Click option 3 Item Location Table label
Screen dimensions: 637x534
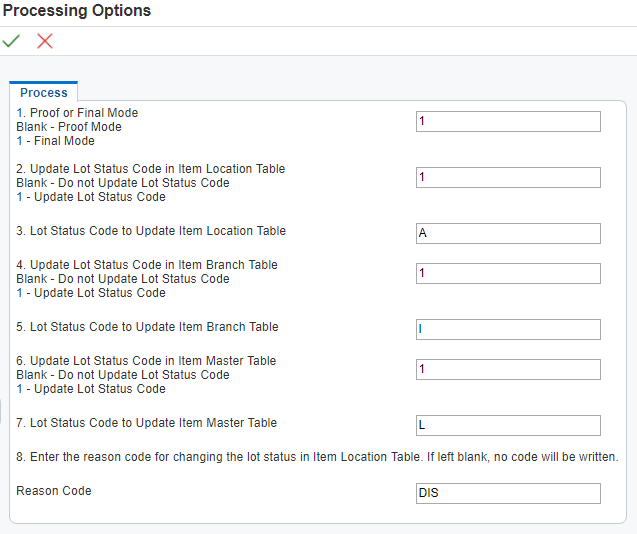coord(151,231)
